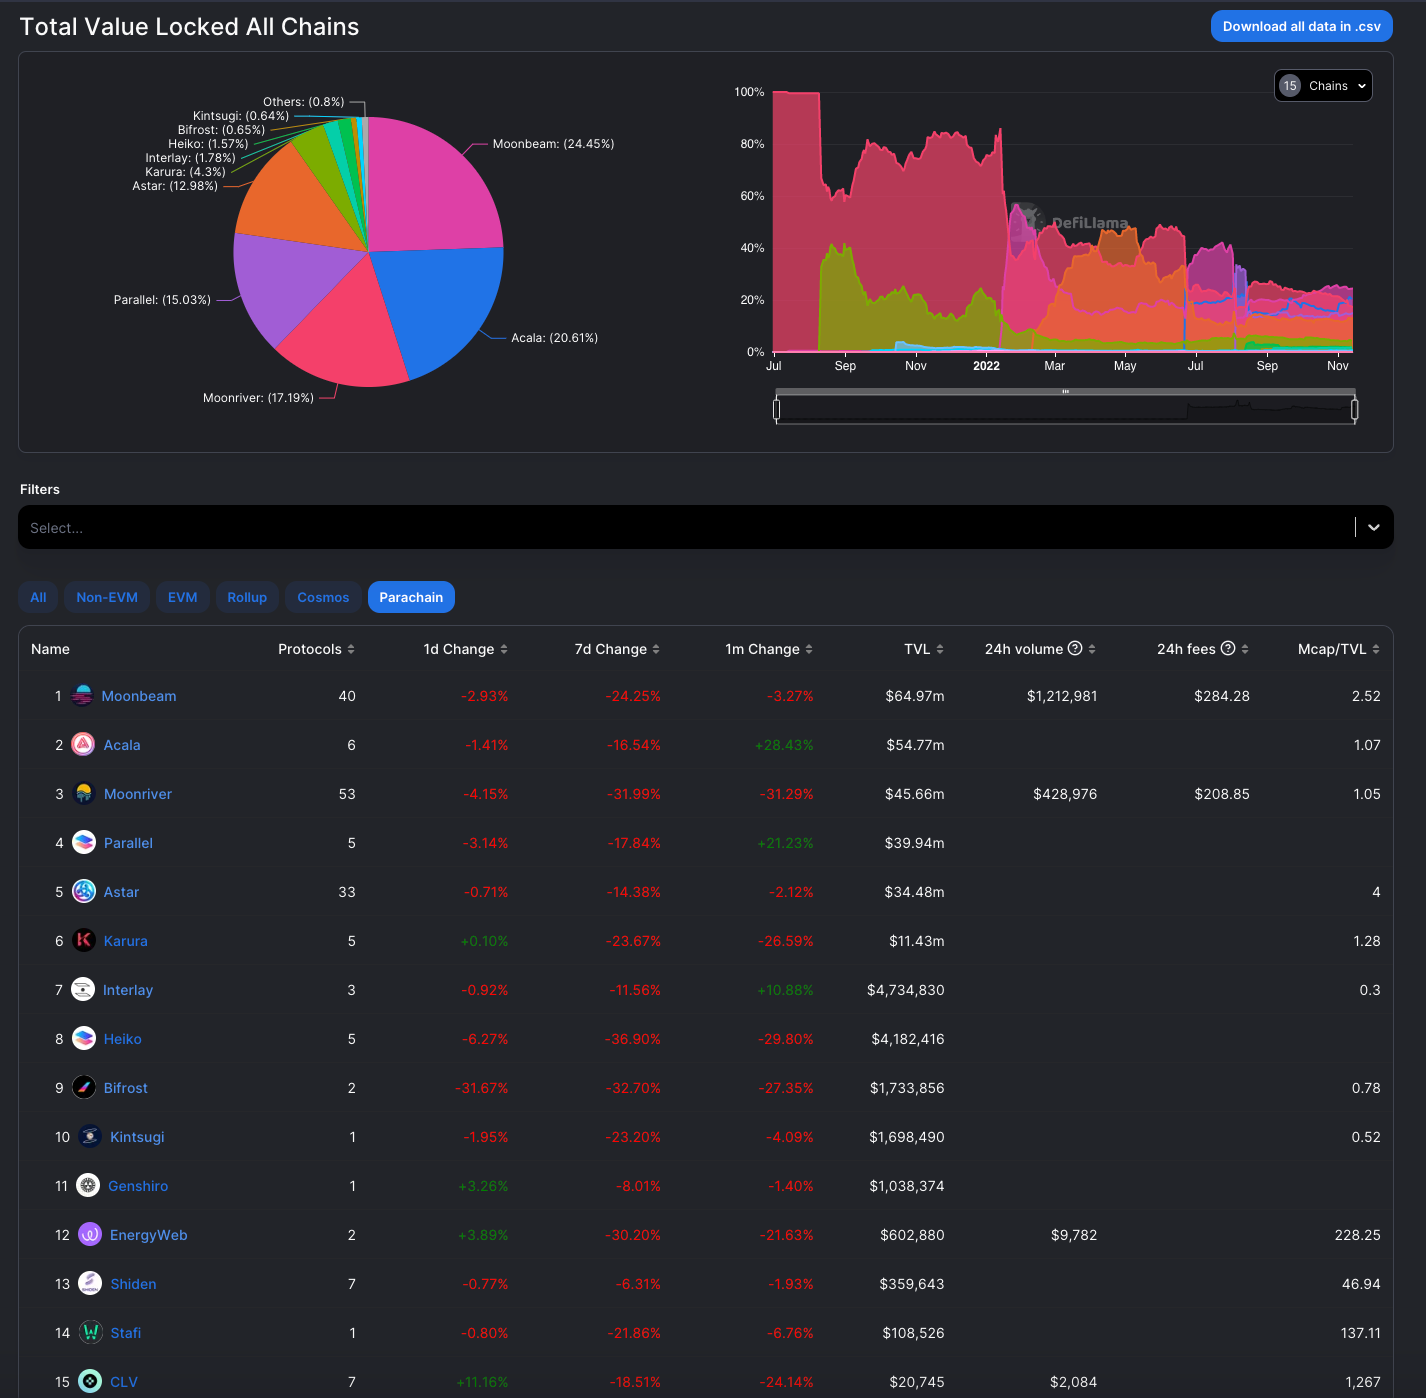This screenshot has width=1426, height=1398.
Task: Sort table by 24h volume arrows
Action: 1092,649
